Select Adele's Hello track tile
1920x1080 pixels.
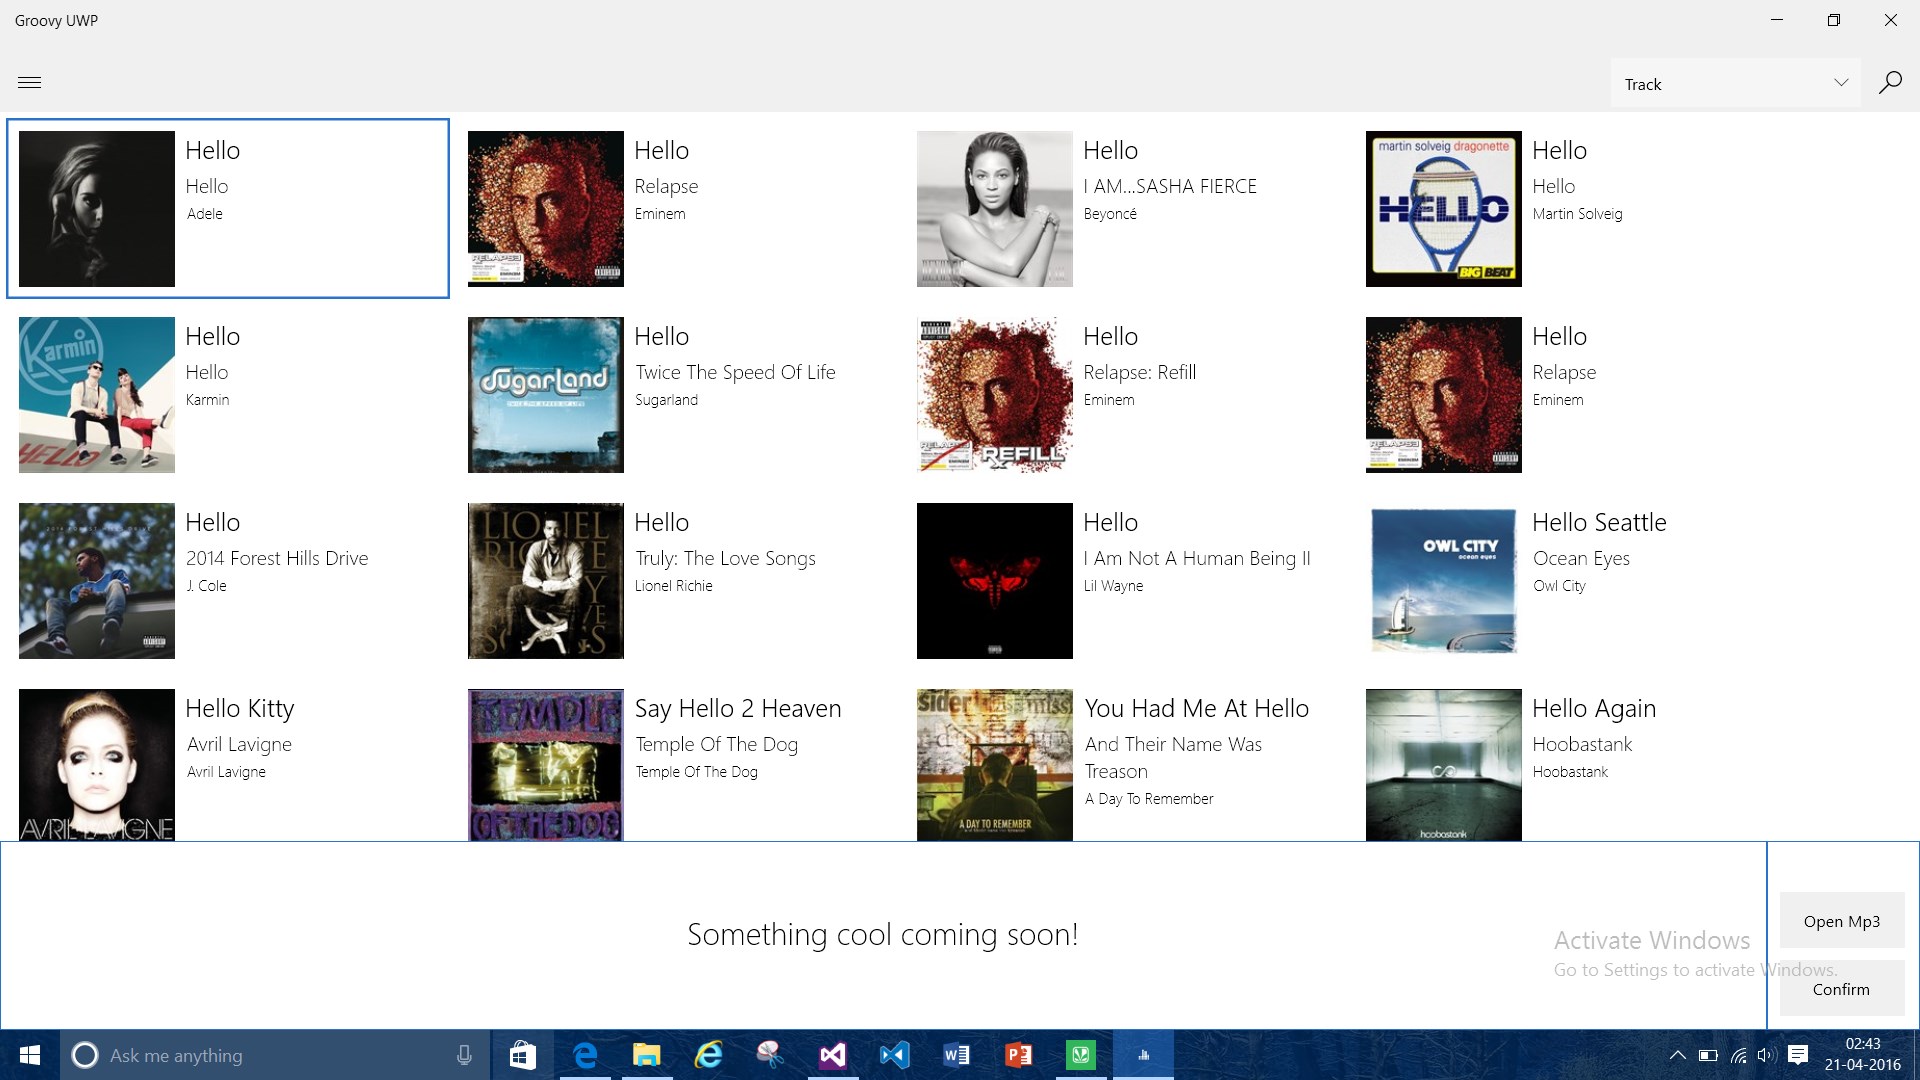point(228,208)
